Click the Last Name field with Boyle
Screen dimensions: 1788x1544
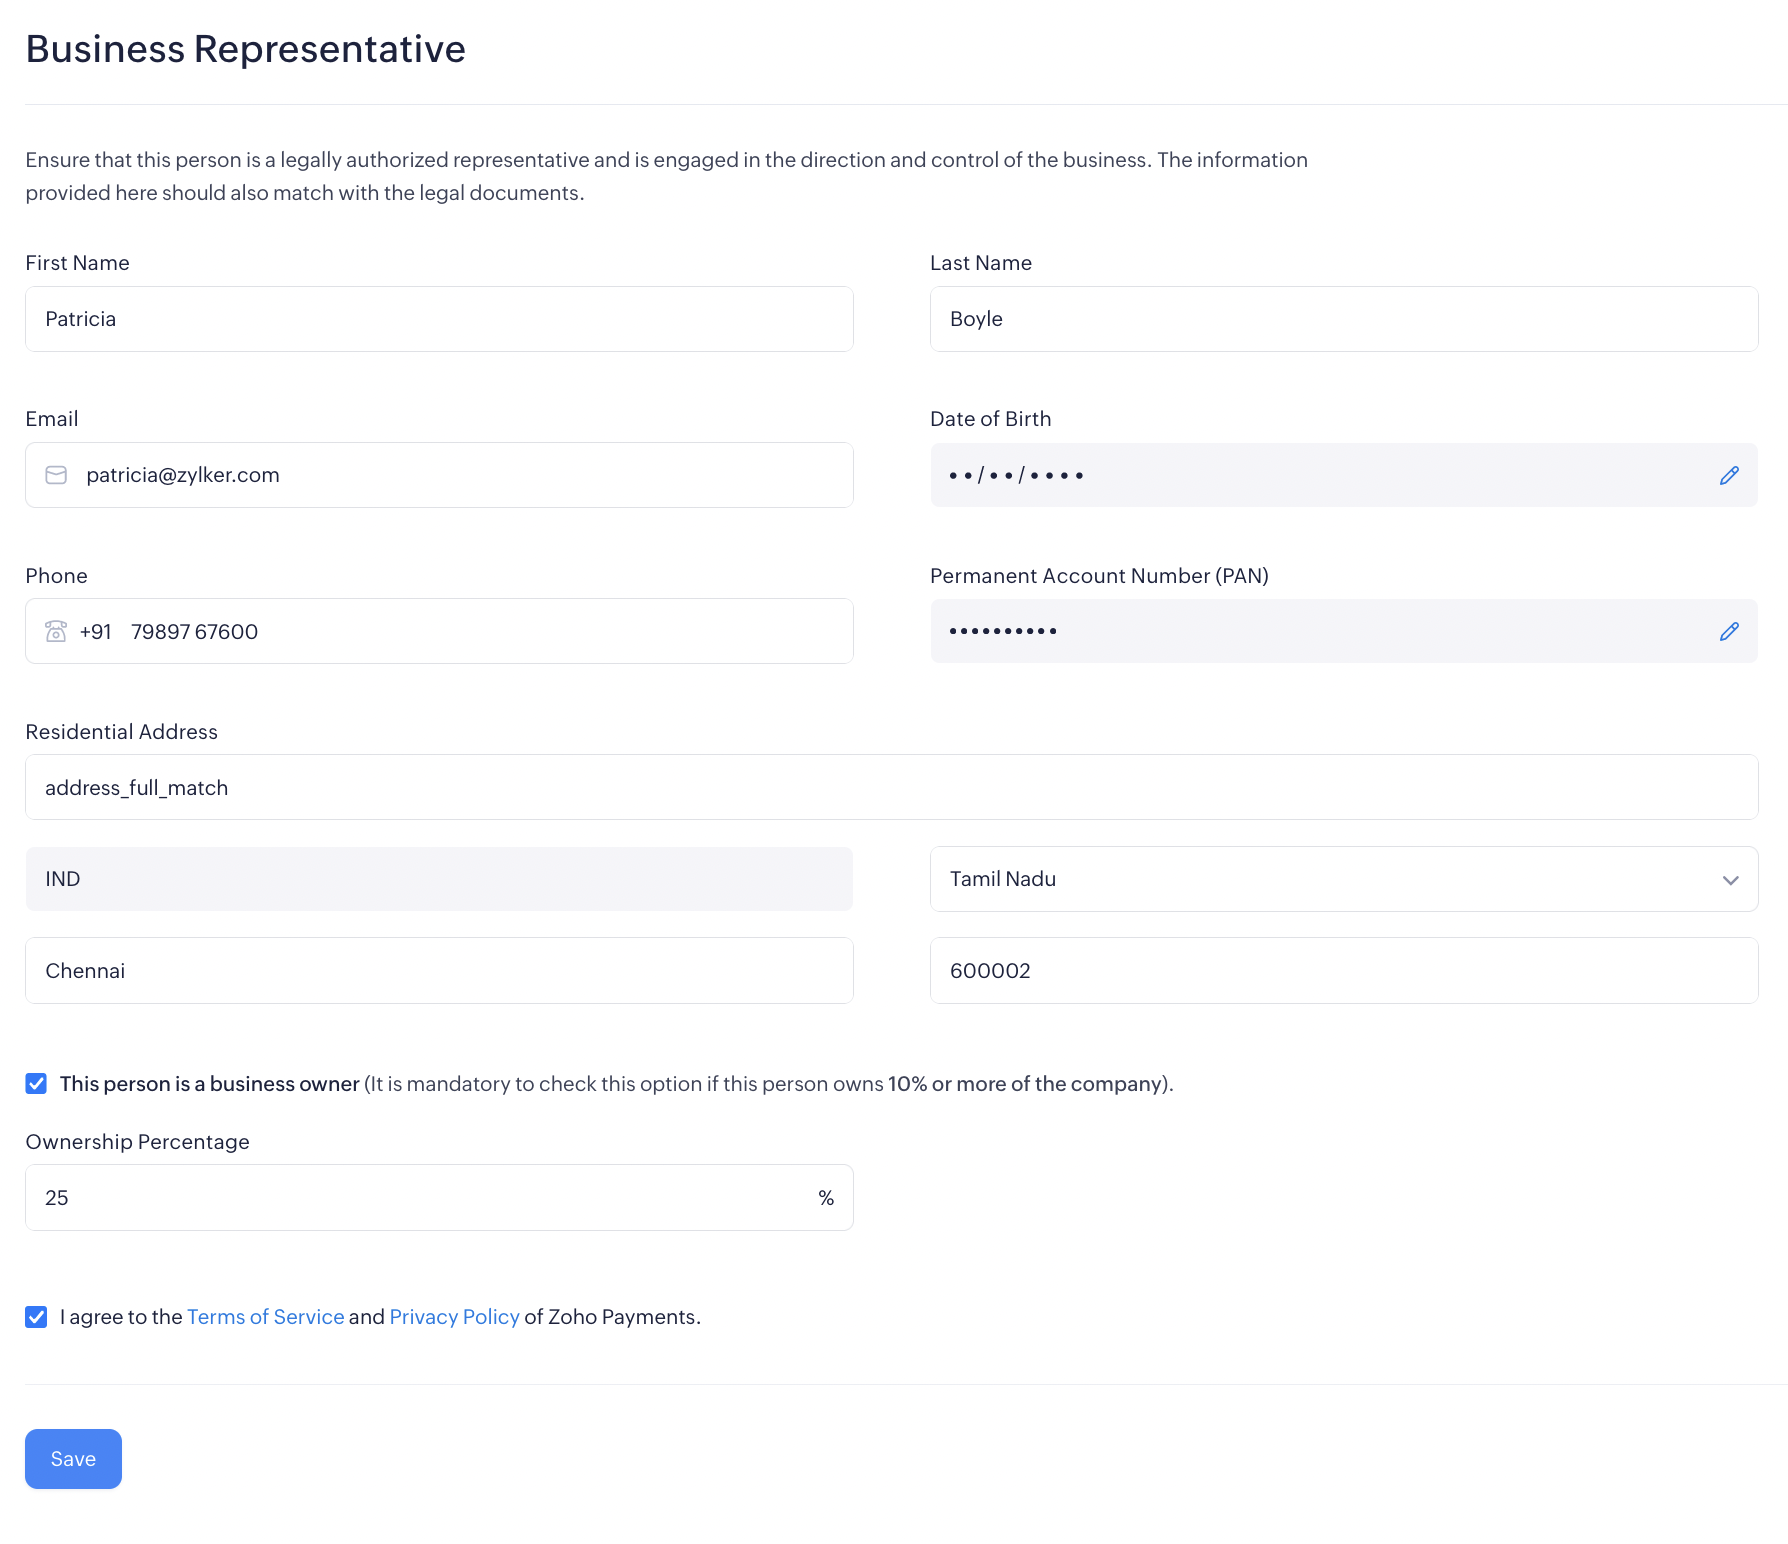1343,319
